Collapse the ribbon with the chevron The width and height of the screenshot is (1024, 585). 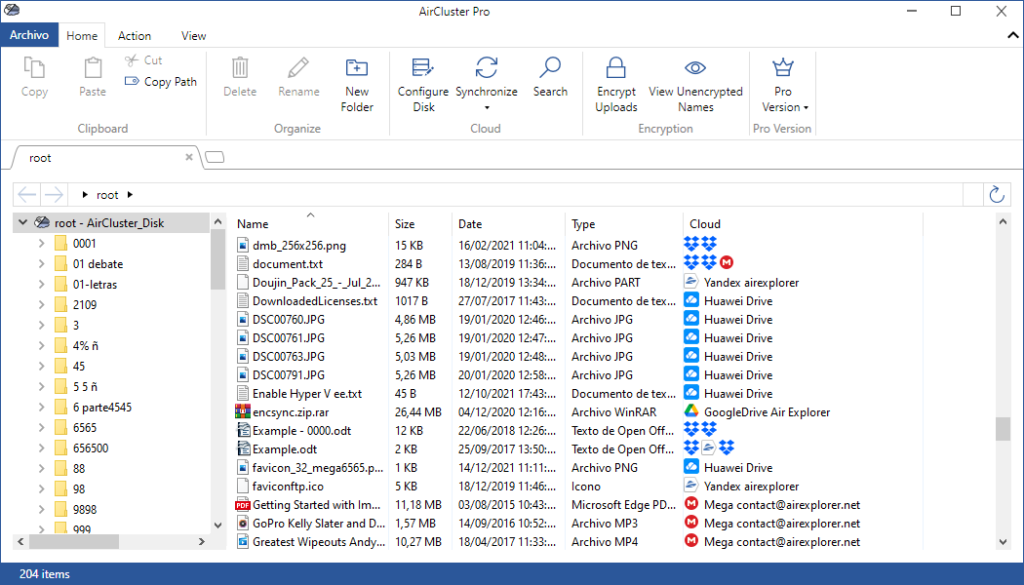(1013, 36)
